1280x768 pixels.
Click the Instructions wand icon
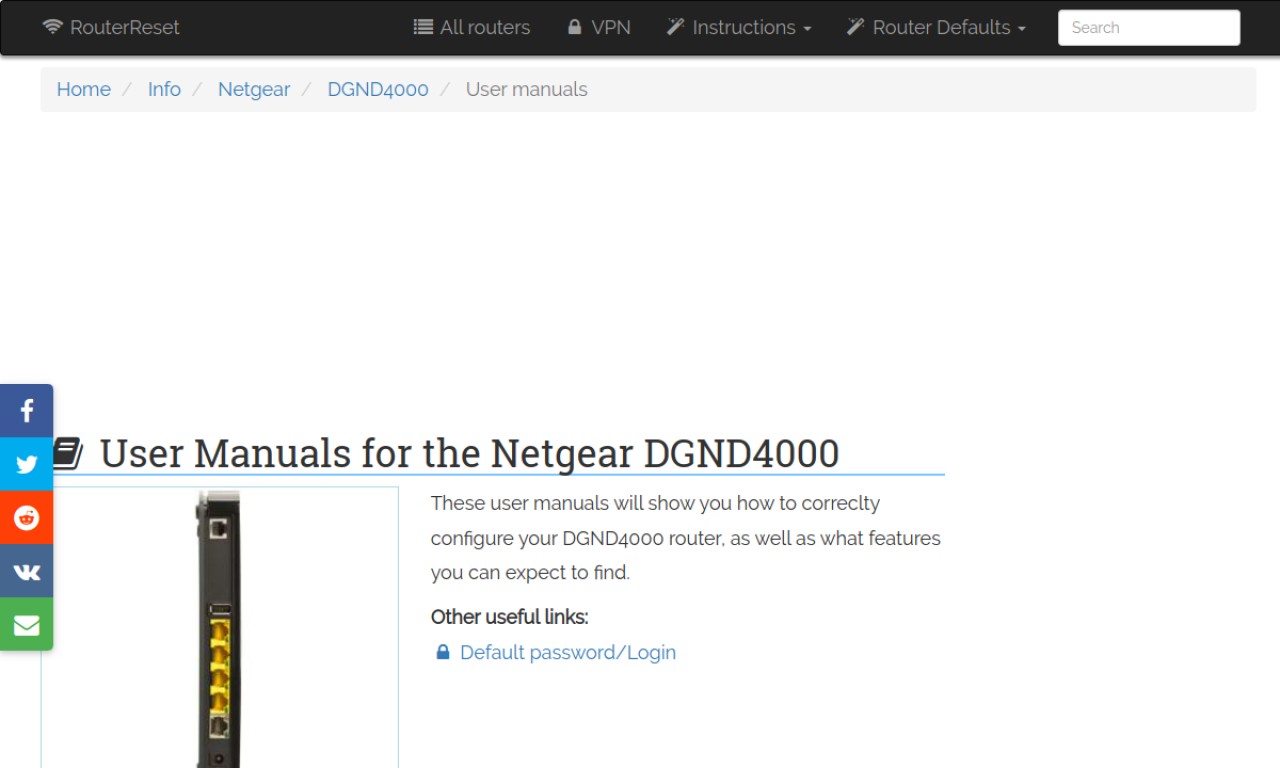coord(675,27)
